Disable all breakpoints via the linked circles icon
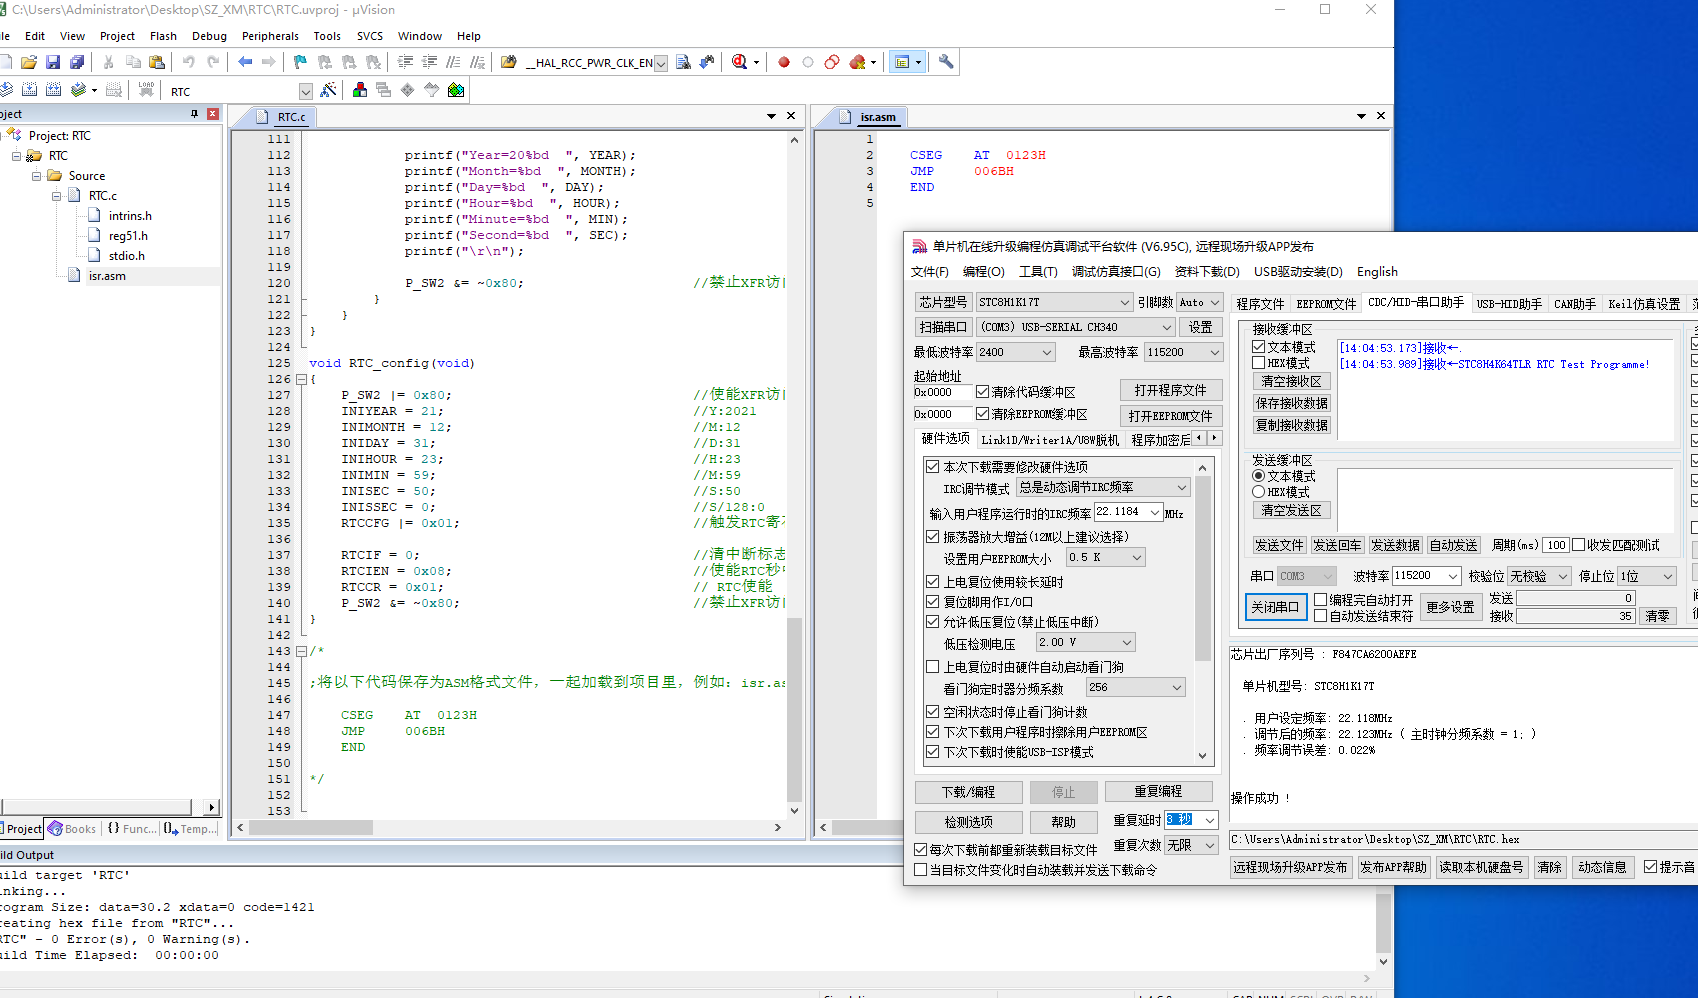Screen dimensions: 1698x998 832,62
